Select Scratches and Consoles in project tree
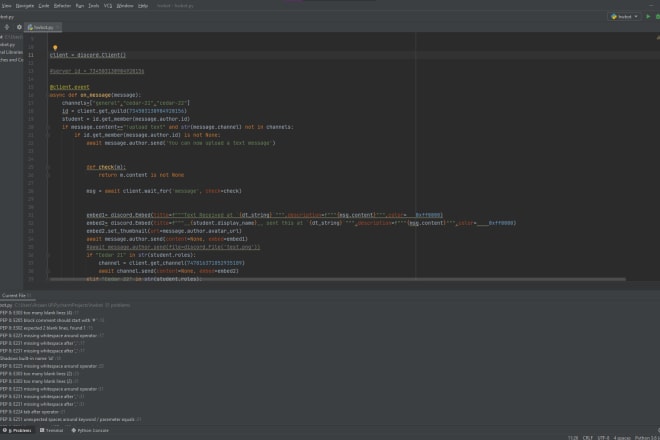This screenshot has height=440, width=660. coord(12,60)
